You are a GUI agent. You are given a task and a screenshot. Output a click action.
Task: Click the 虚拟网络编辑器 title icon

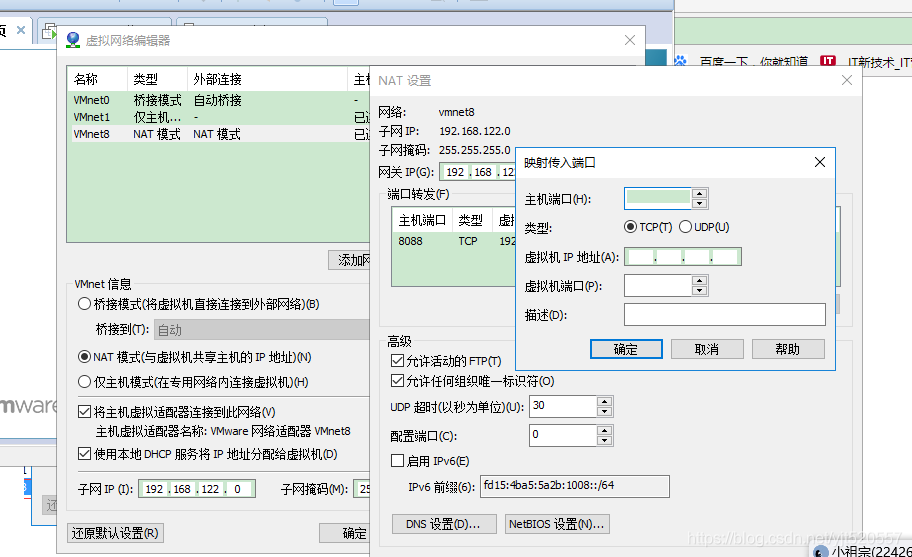[x=73, y=40]
